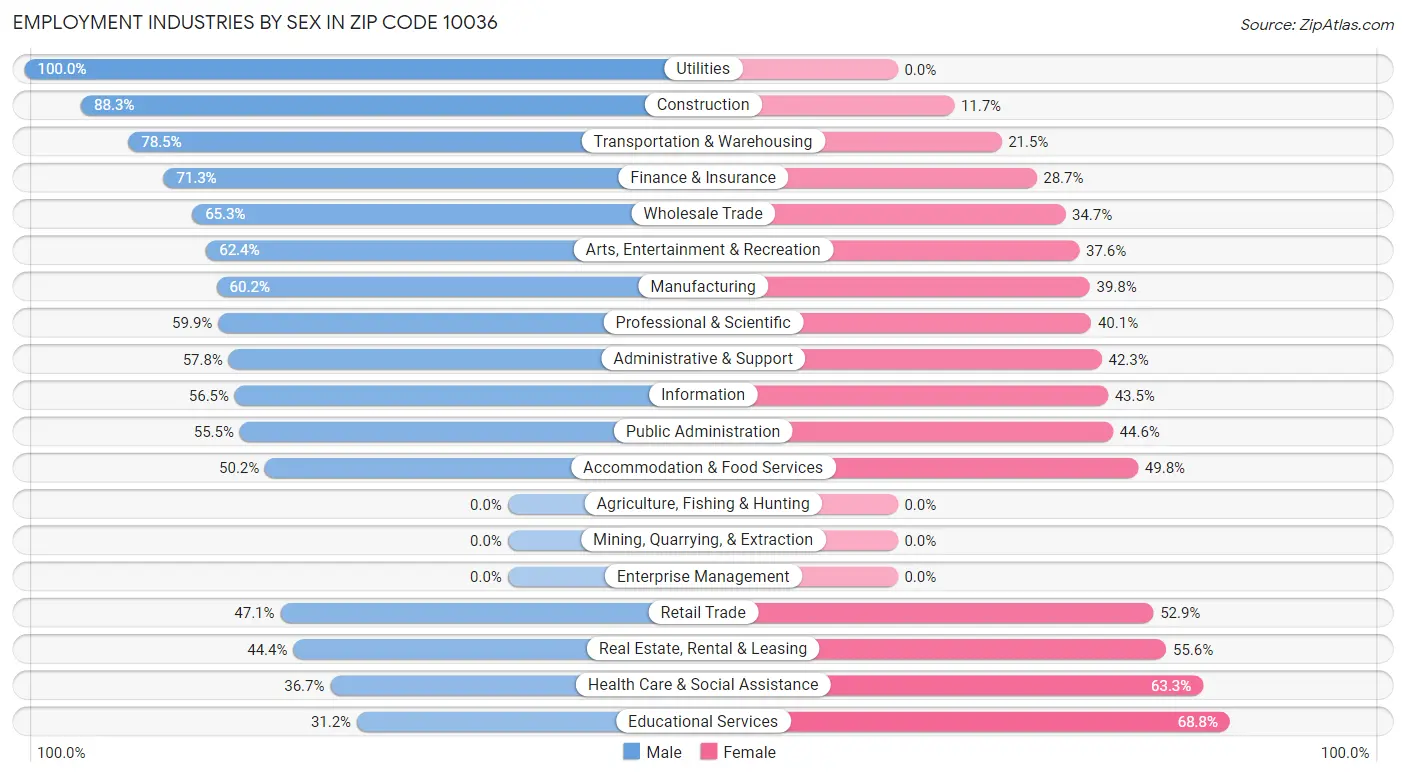Click the Arts, Entertainment & Recreation label

(x=703, y=250)
